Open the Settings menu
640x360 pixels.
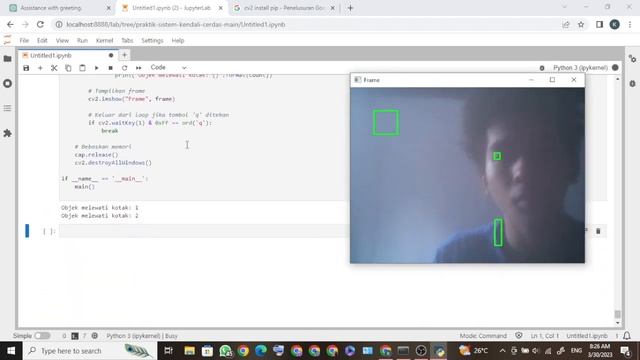click(152, 40)
